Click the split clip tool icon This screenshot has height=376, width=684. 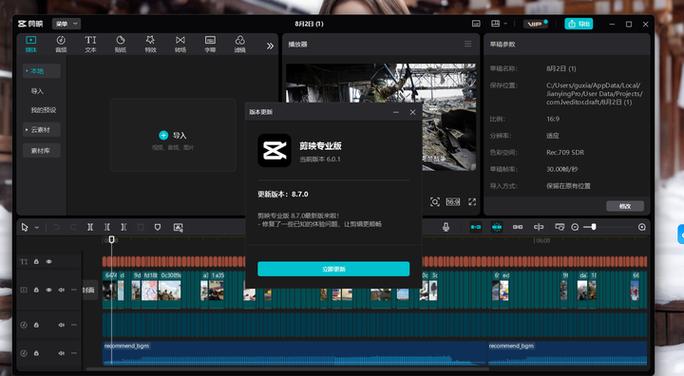pos(90,227)
